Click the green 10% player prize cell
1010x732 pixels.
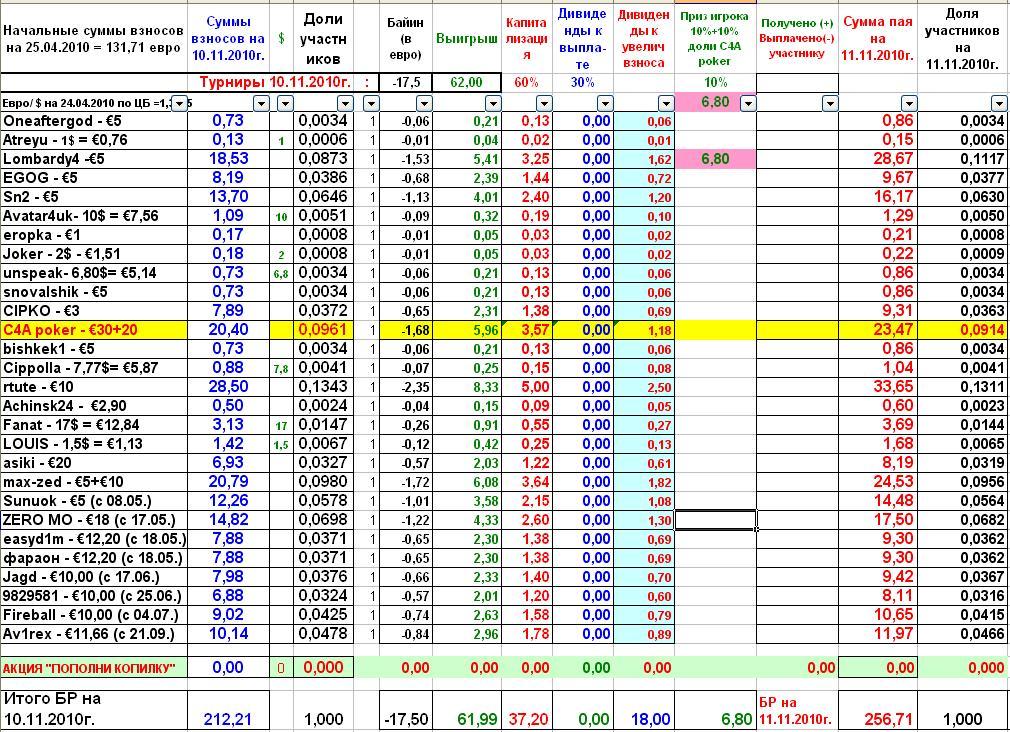click(715, 82)
